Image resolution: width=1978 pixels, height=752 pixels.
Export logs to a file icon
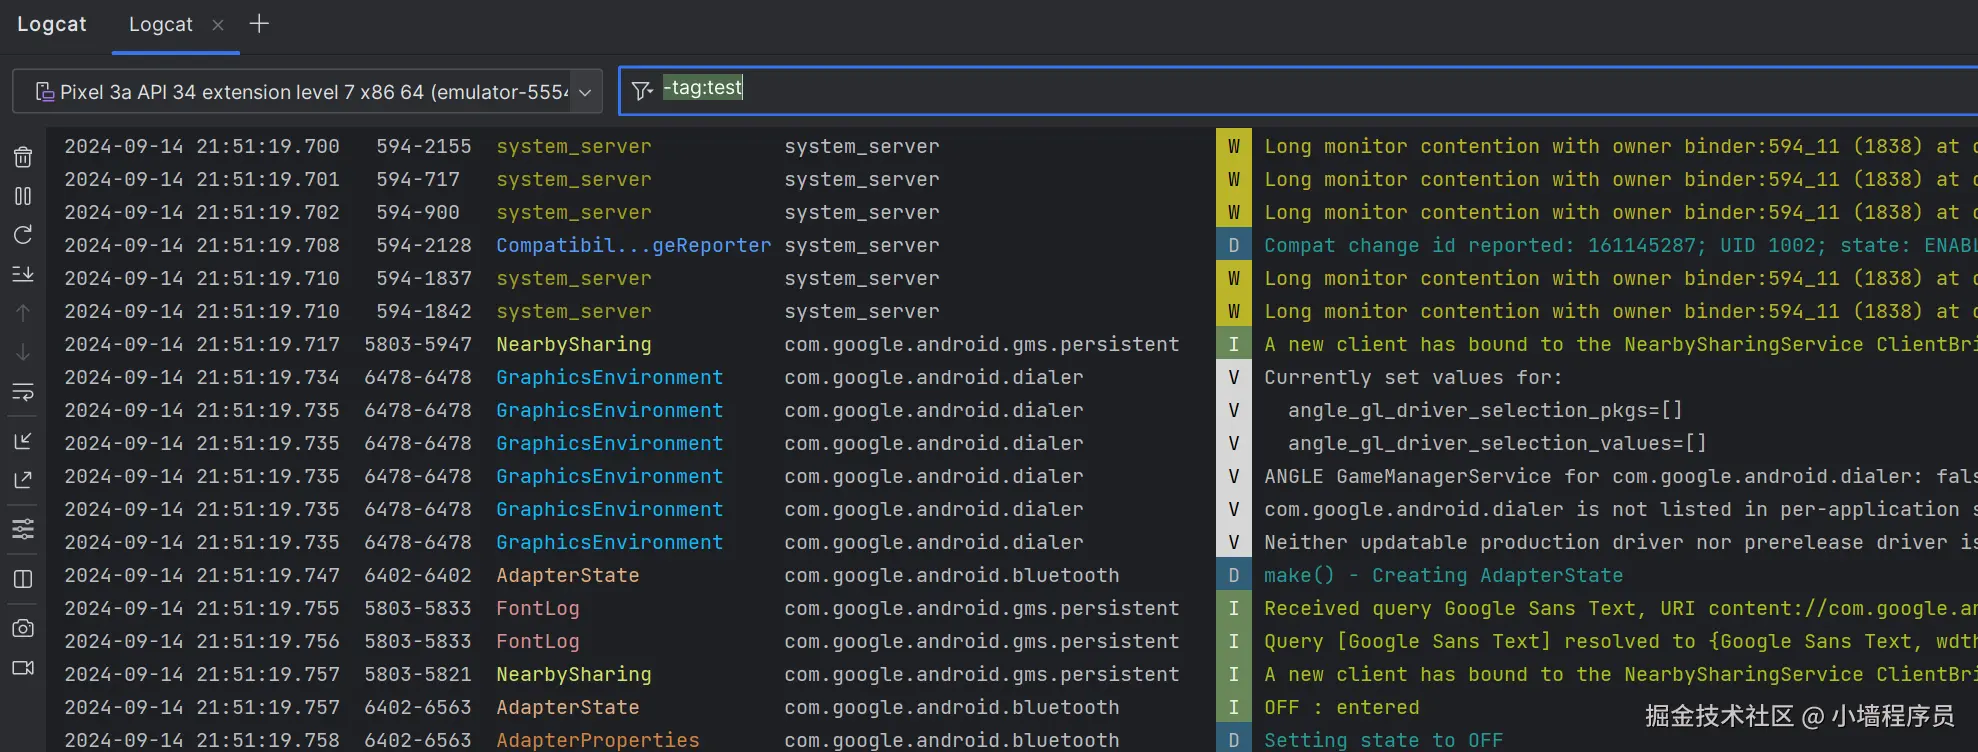click(x=23, y=480)
